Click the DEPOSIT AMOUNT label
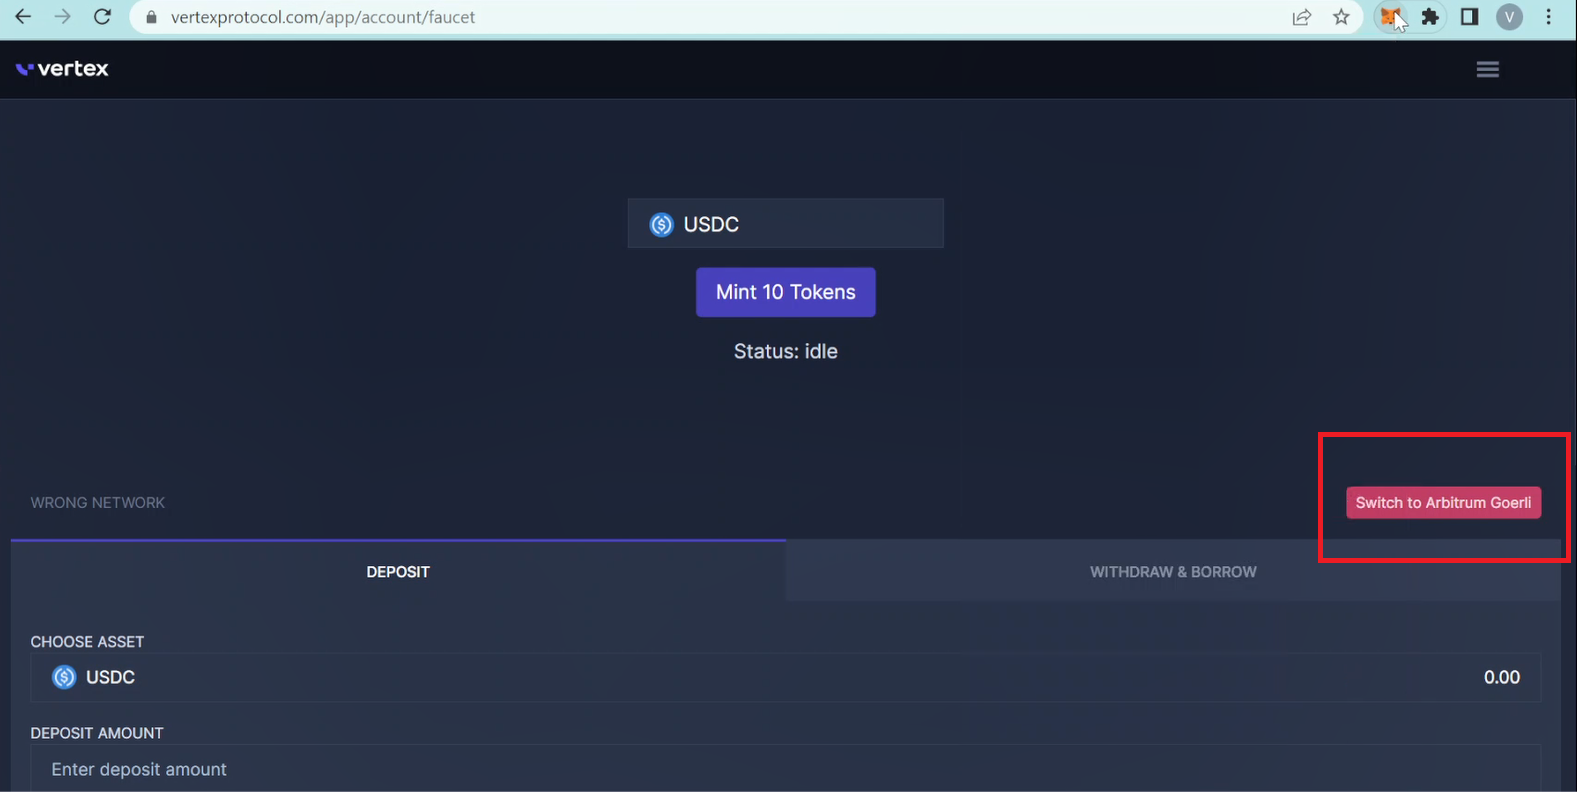This screenshot has height=793, width=1577. [97, 733]
